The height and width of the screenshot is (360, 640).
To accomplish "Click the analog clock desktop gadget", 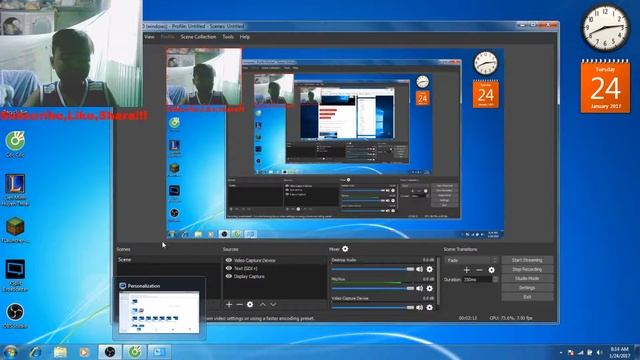I will (605, 28).
